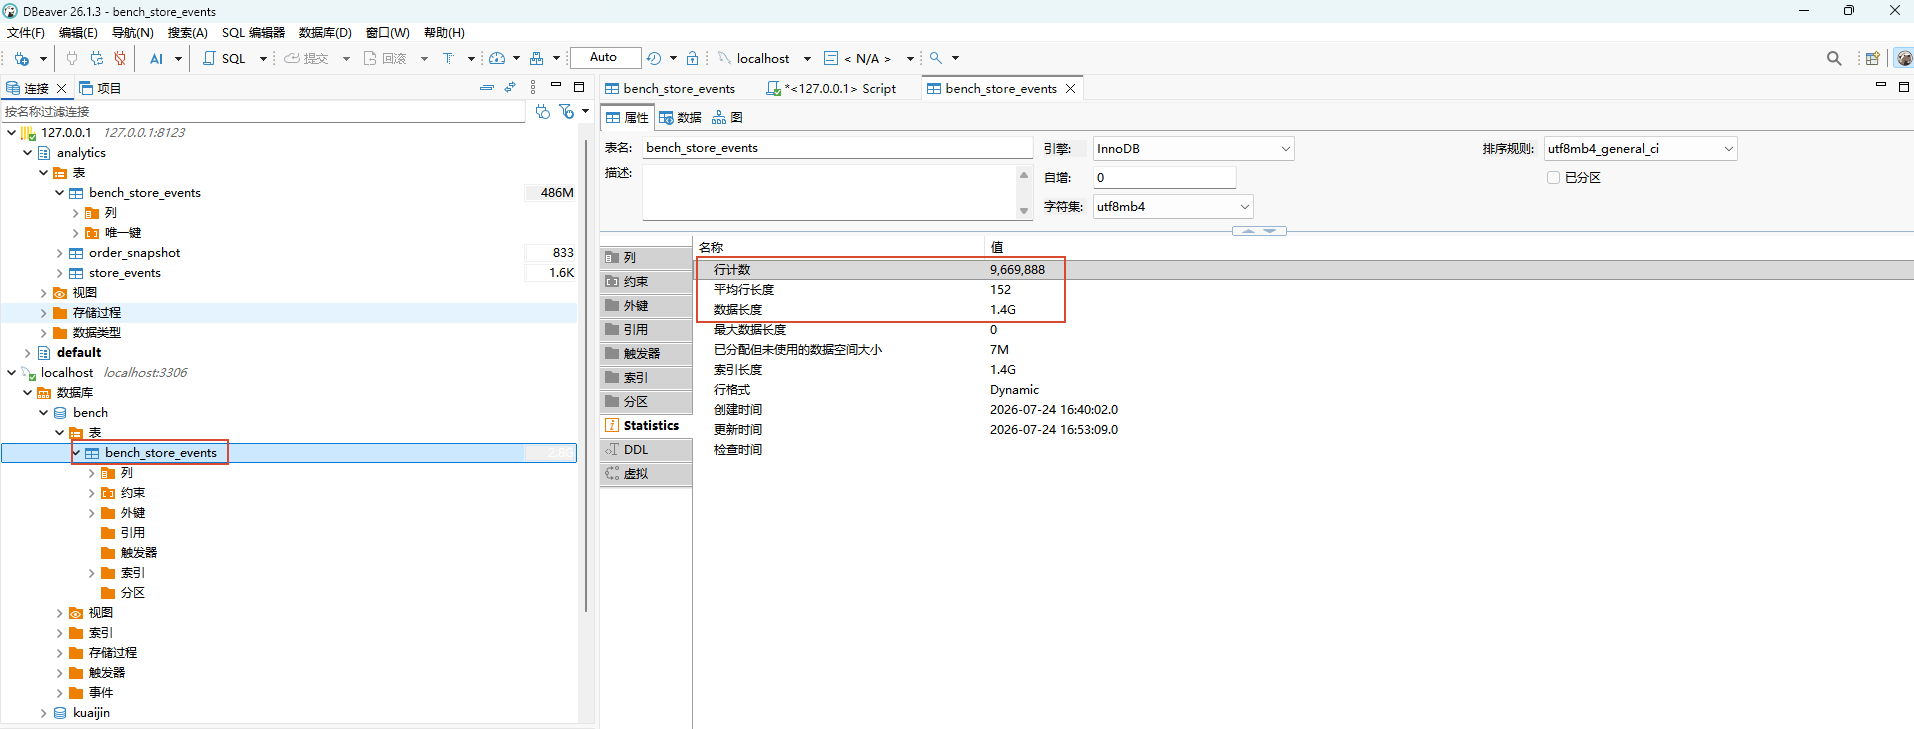1914x729 pixels.
Task: Select the 行计数 statistics row
Action: pos(1303,269)
